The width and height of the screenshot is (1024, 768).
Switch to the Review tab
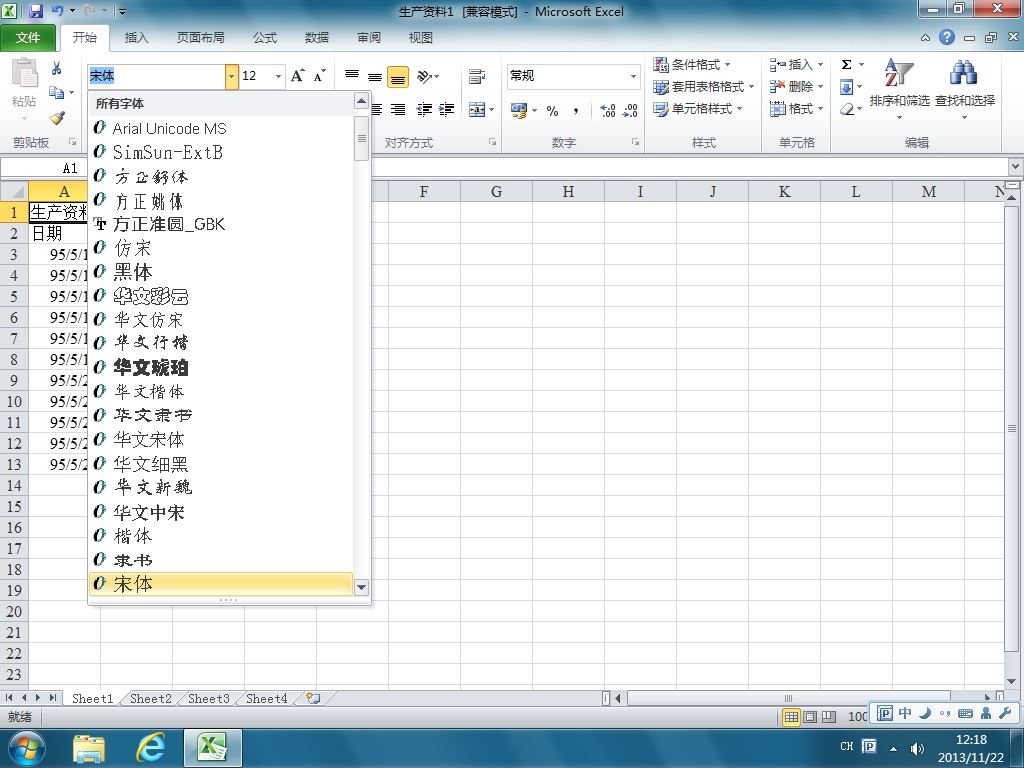coord(369,38)
